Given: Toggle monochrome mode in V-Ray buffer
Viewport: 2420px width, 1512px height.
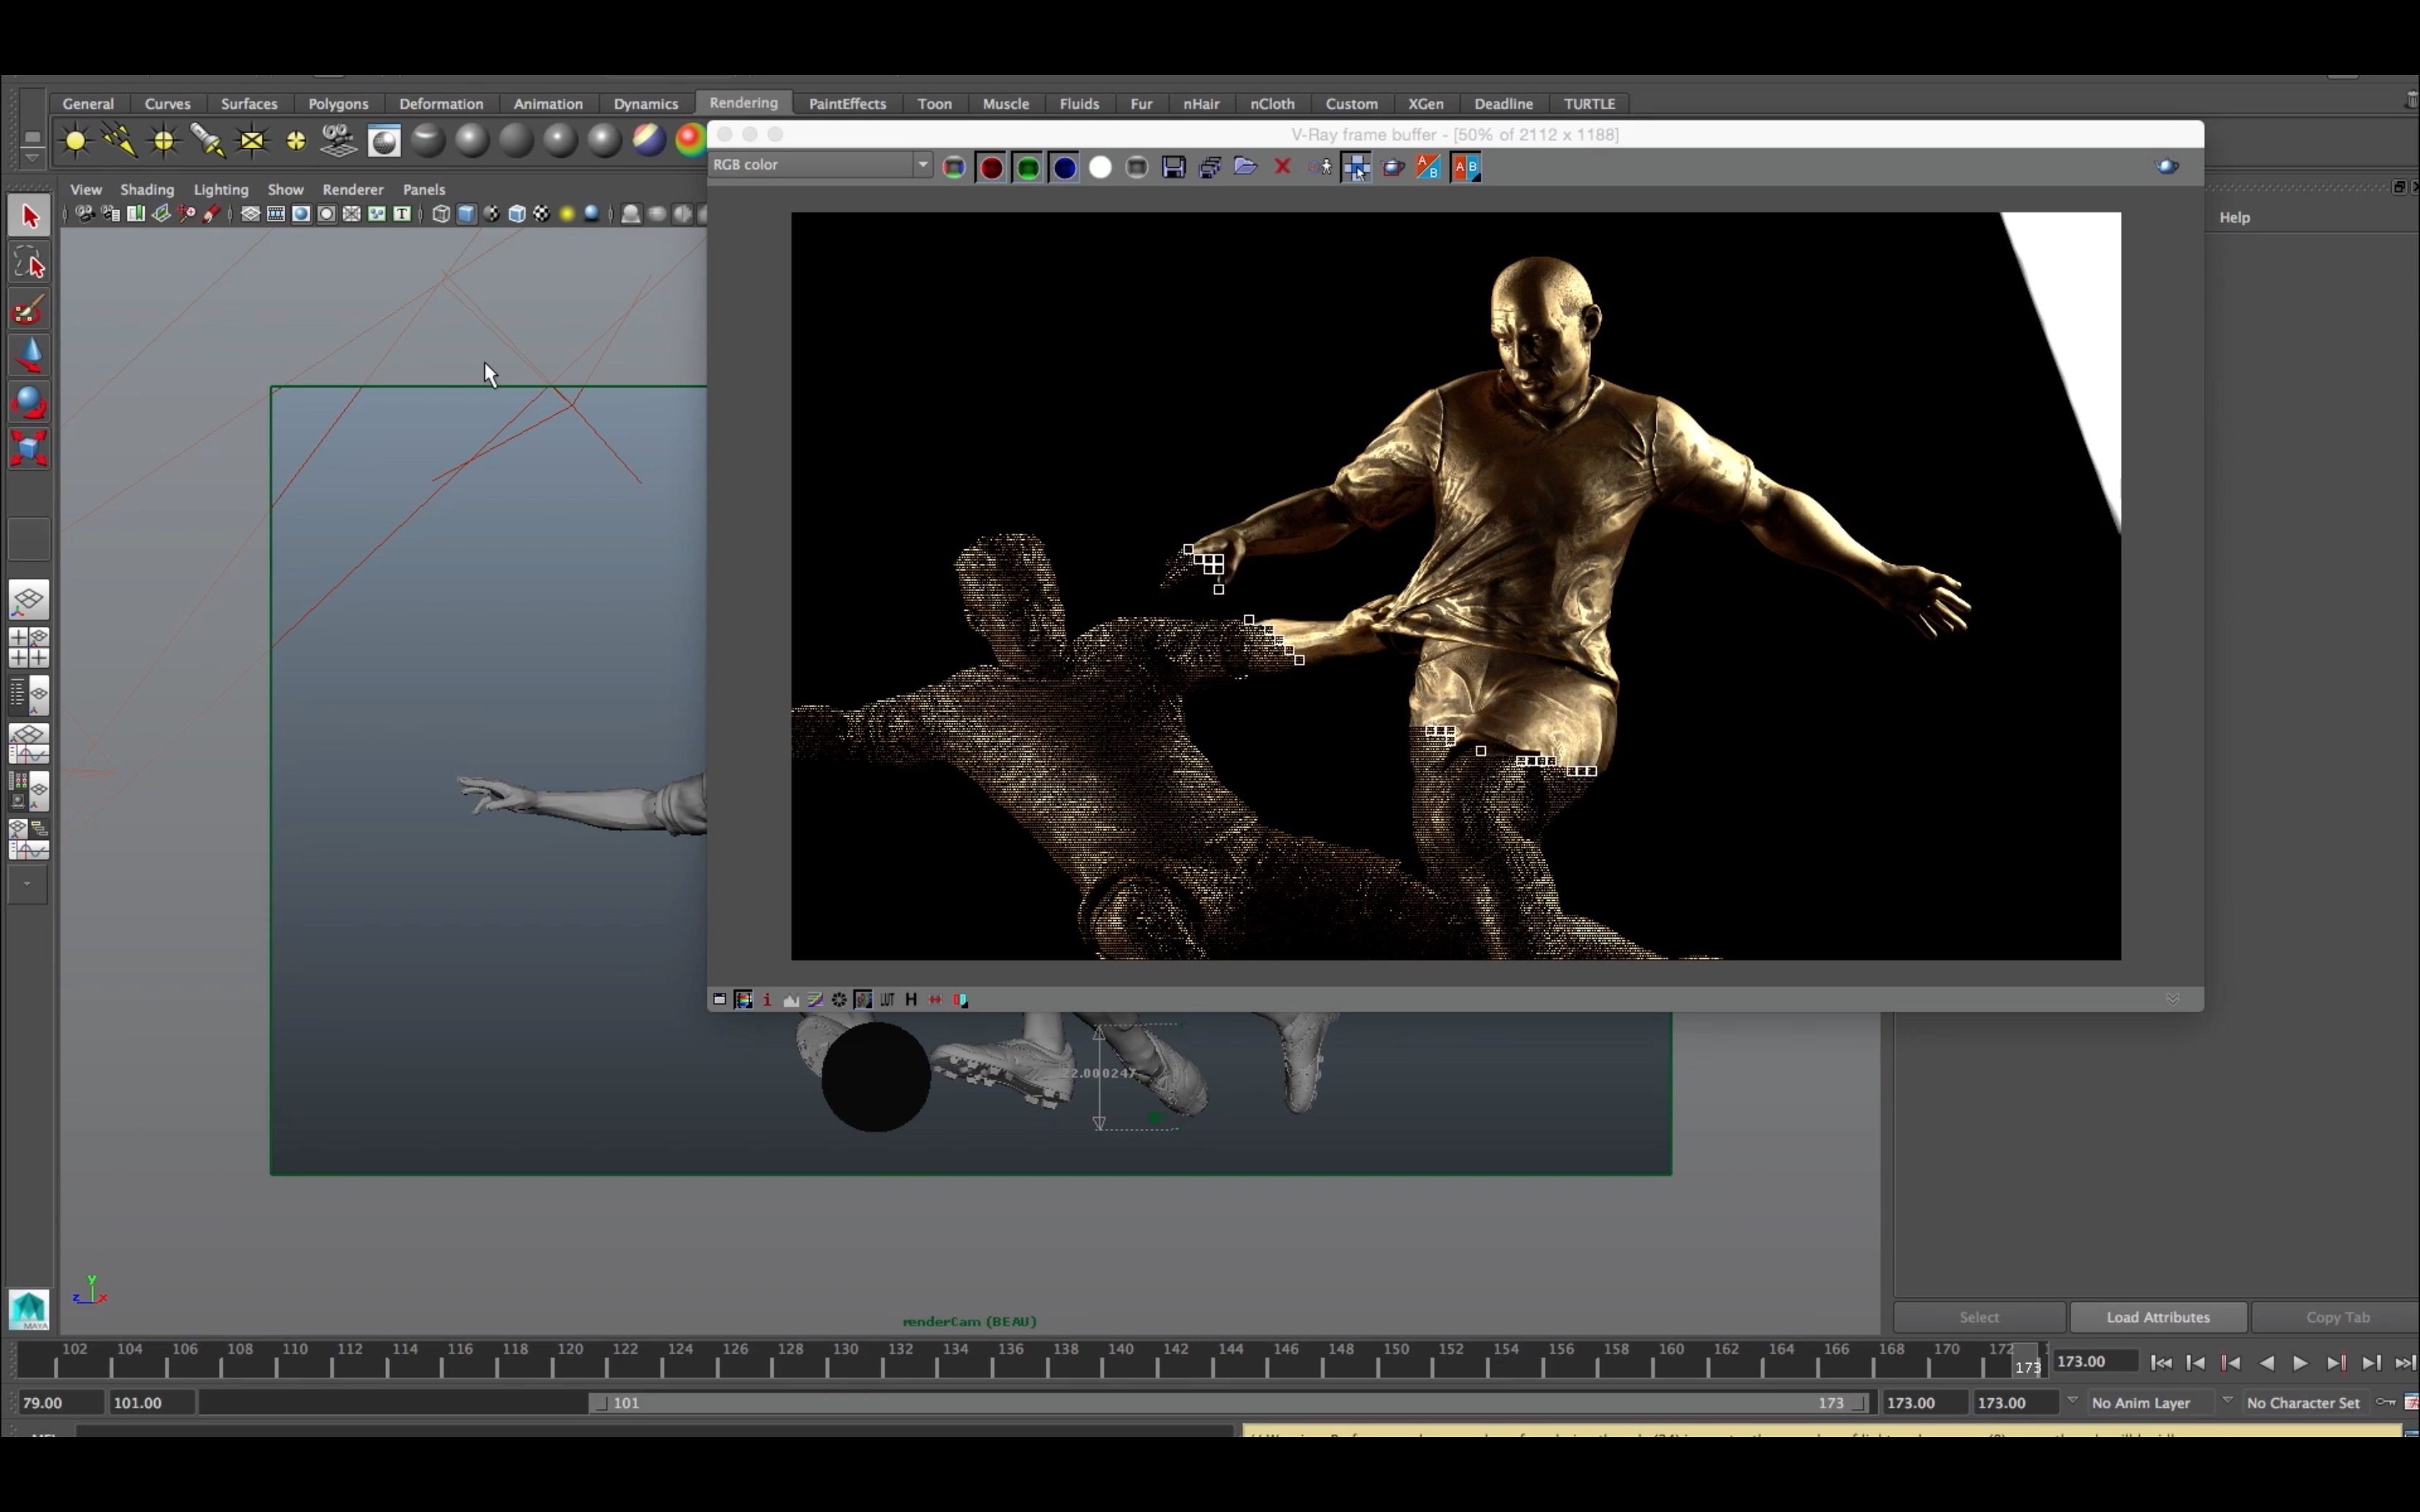Looking at the screenshot, I should click(1136, 167).
